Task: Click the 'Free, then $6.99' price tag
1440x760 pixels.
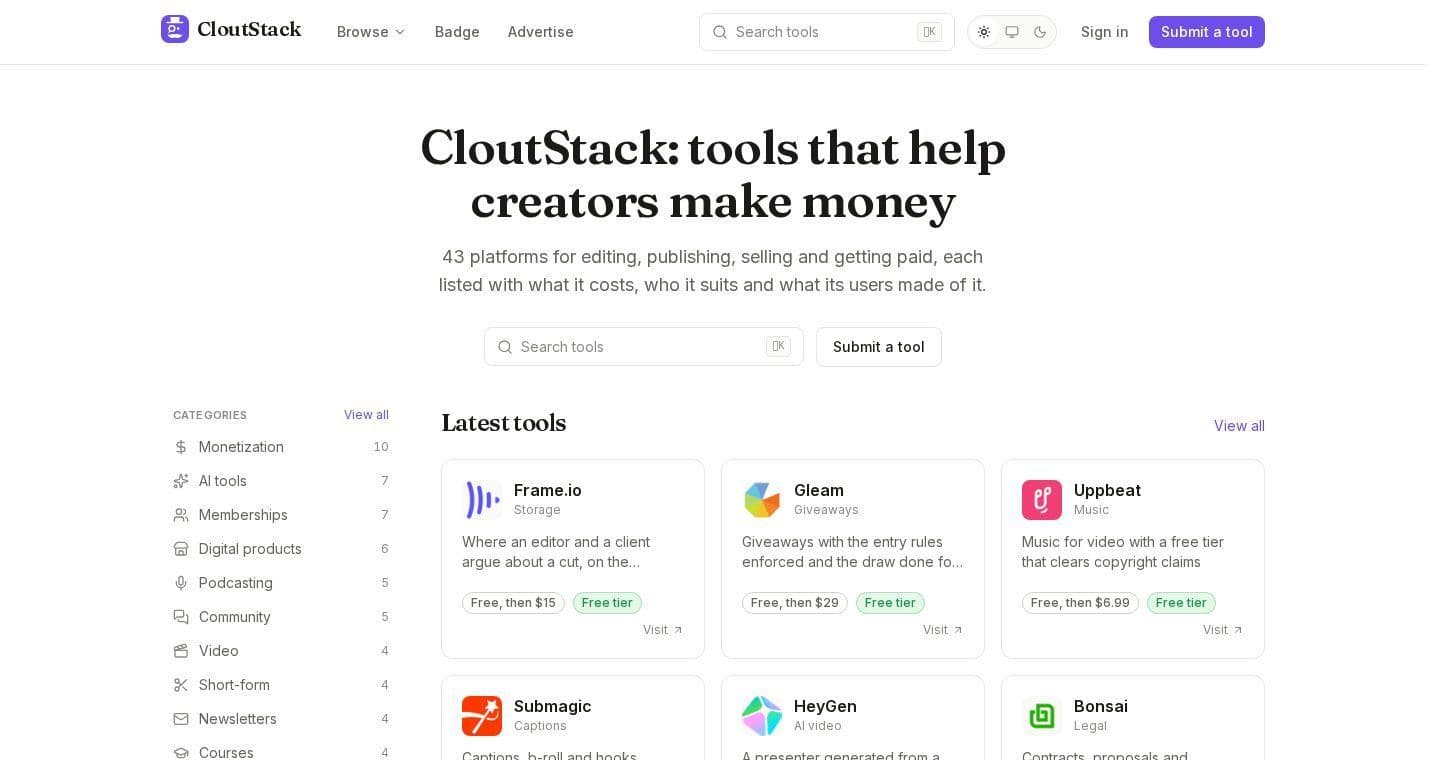Action: coord(1080,603)
